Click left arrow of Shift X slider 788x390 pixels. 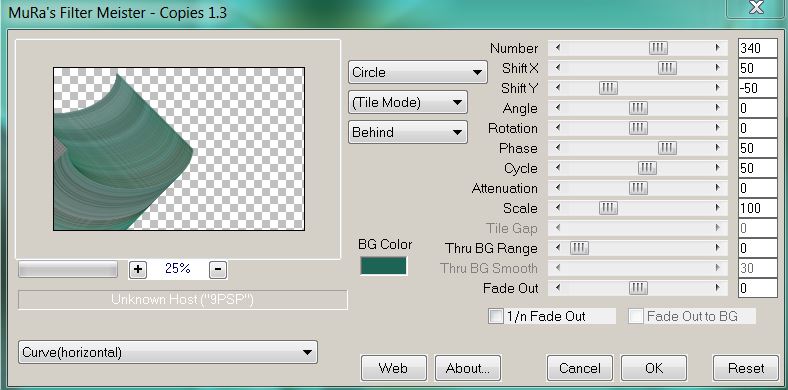558,68
